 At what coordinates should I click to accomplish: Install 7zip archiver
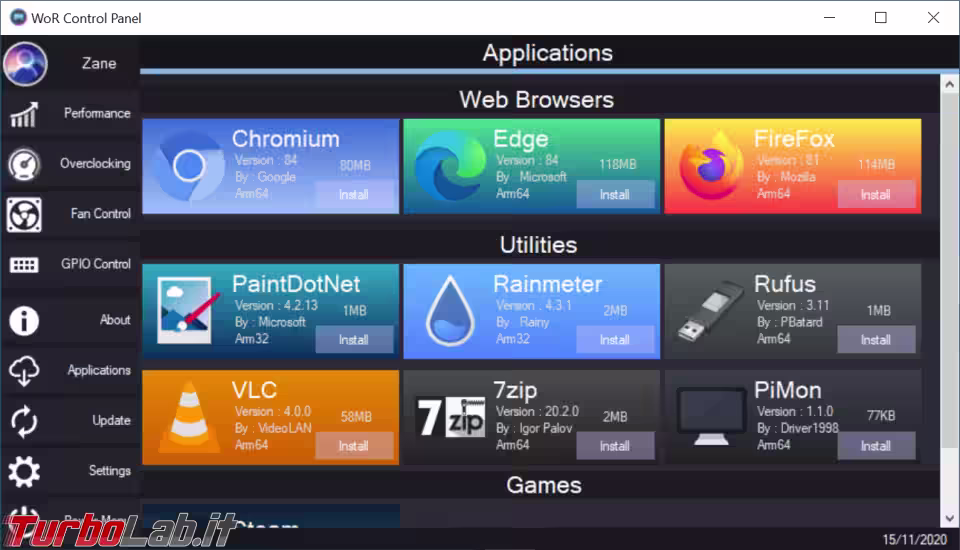[x=615, y=445]
